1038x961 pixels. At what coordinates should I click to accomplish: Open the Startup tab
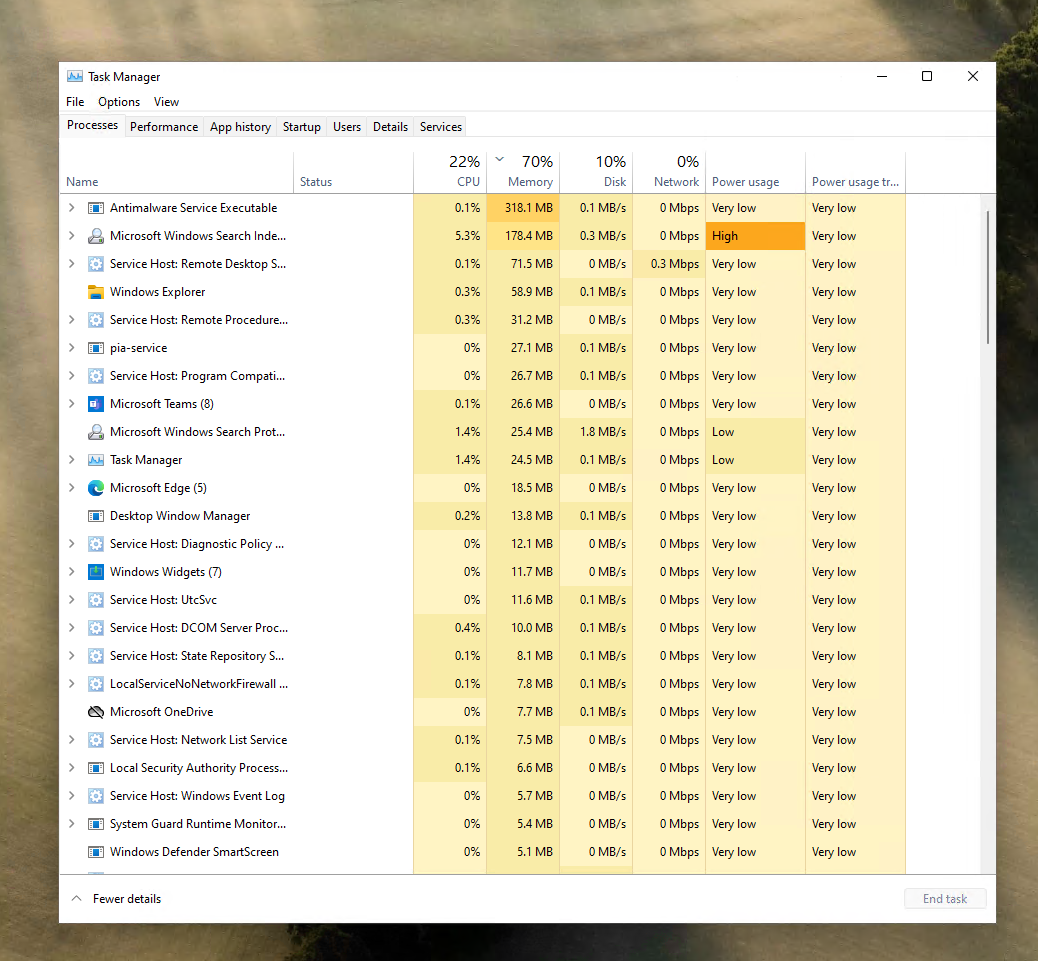[301, 127]
